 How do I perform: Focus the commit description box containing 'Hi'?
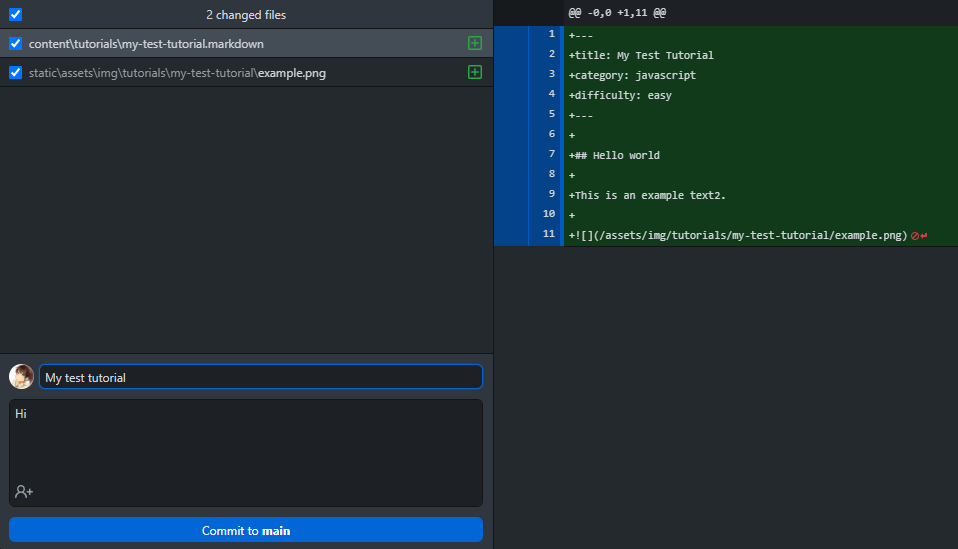point(245,440)
